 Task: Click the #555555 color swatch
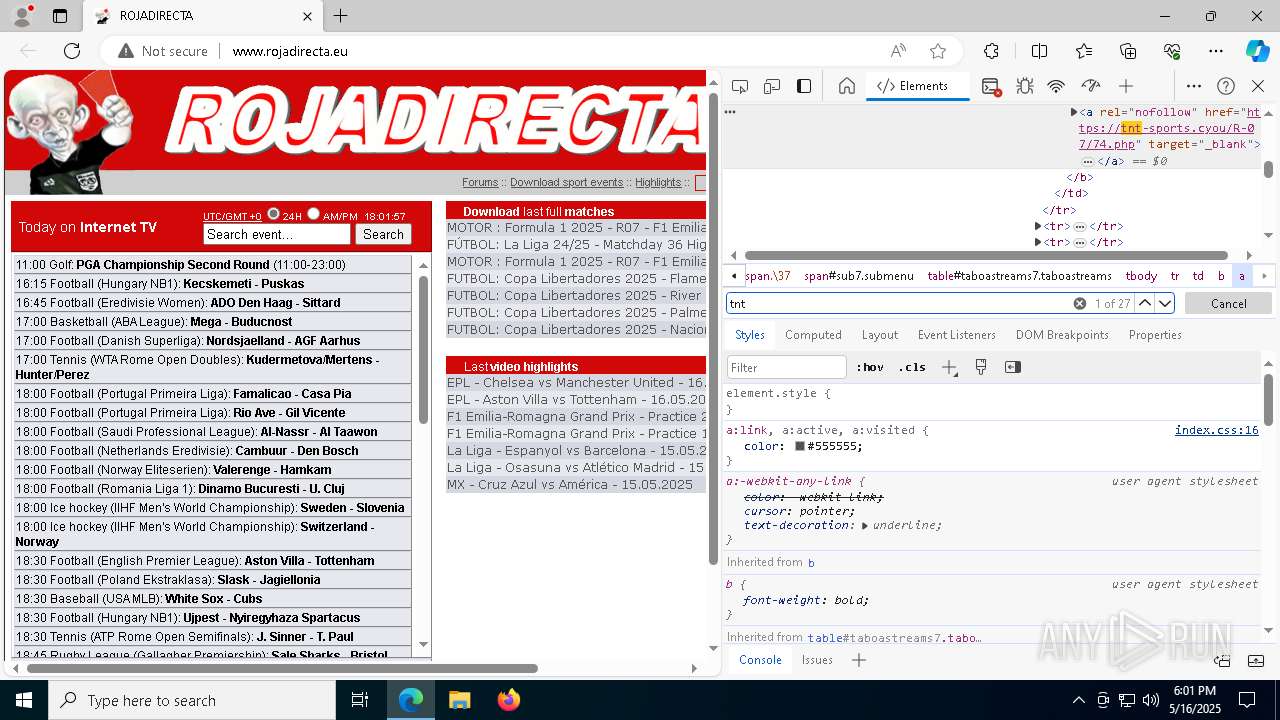[800, 446]
